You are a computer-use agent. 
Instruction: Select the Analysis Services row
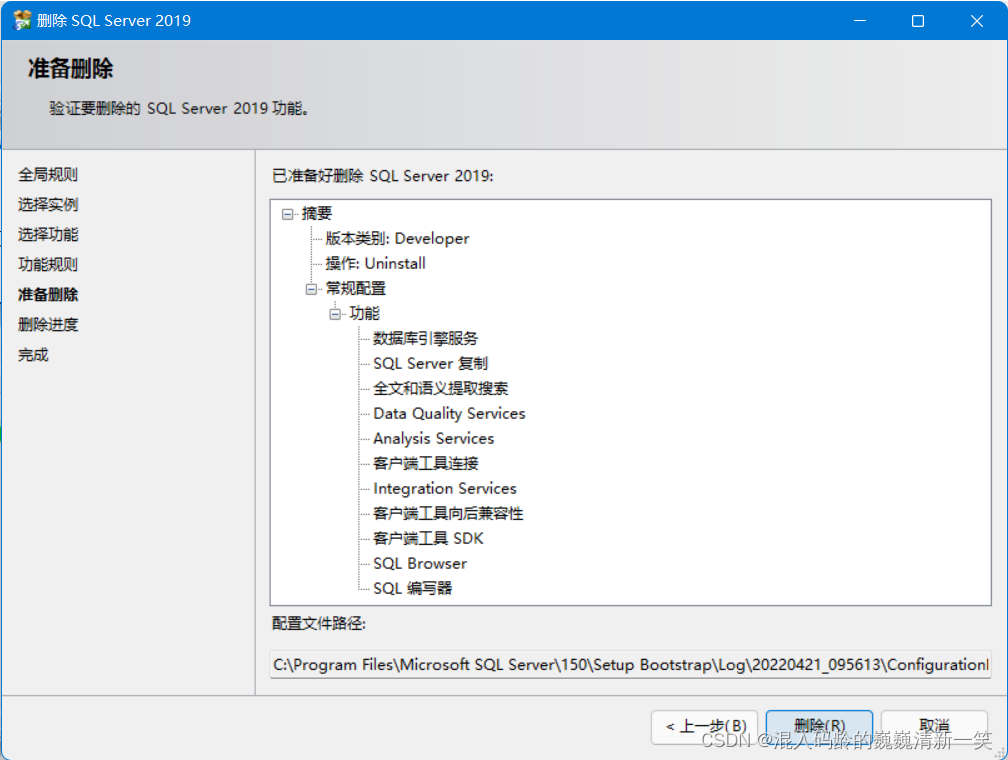pos(434,439)
